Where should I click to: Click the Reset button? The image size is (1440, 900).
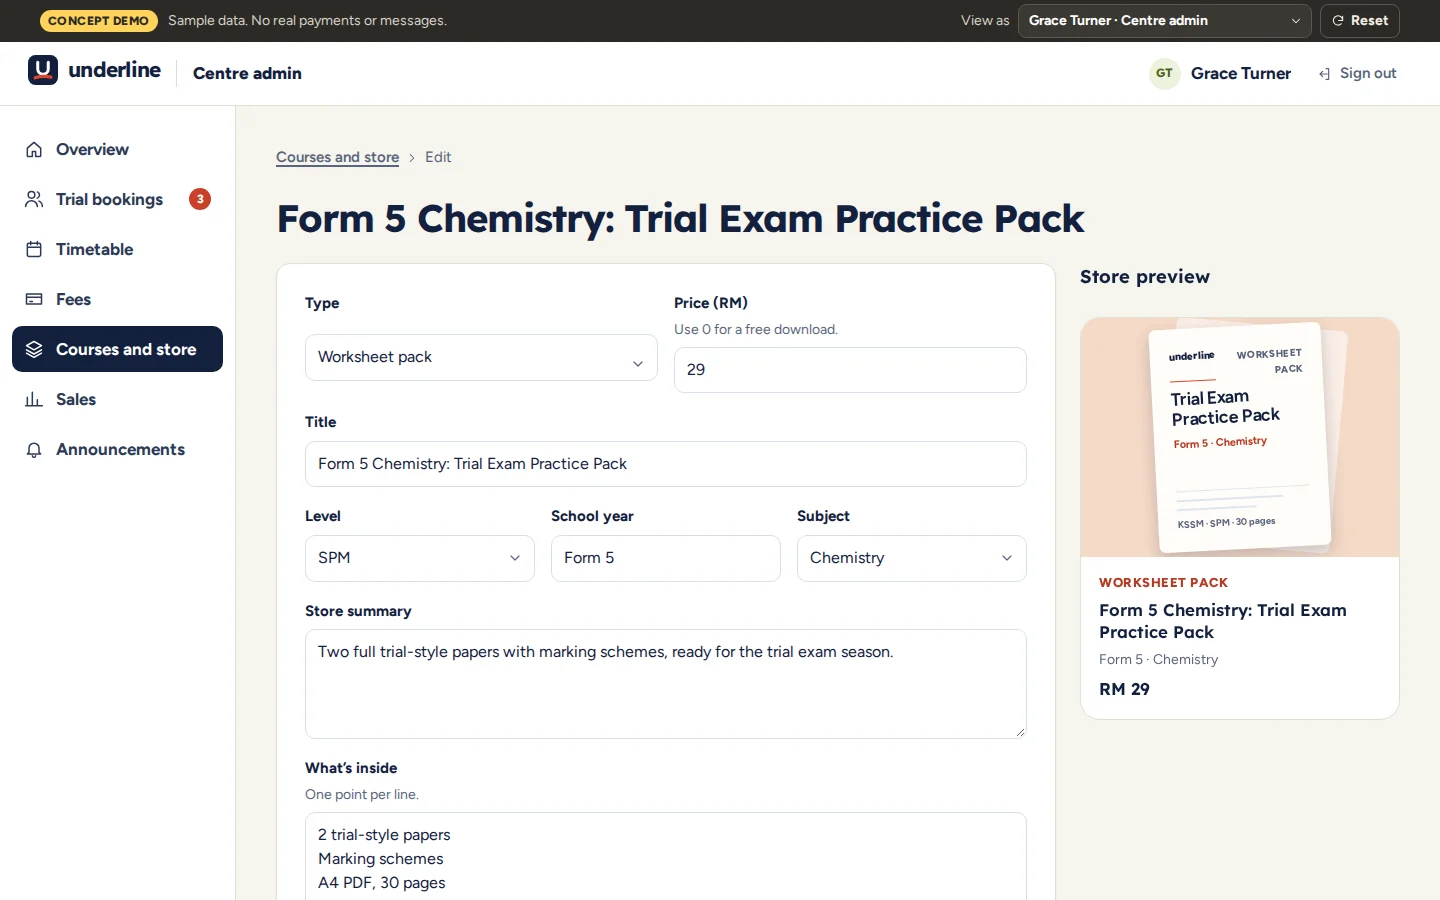[1360, 20]
